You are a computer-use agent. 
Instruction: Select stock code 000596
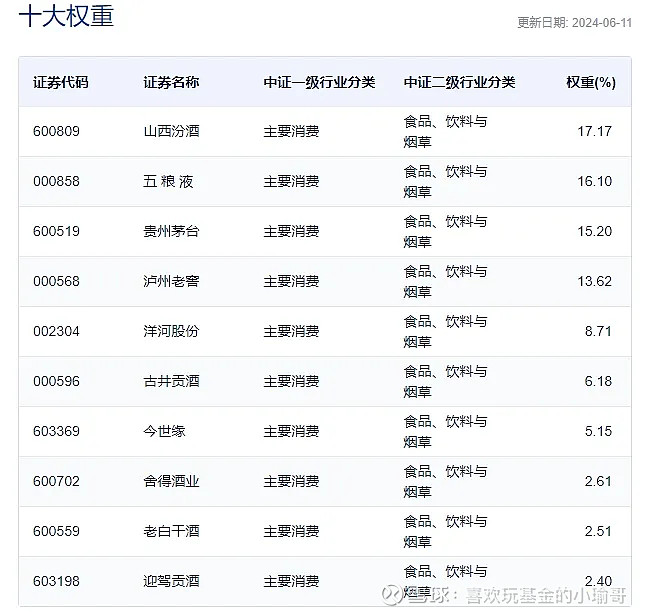click(x=56, y=381)
